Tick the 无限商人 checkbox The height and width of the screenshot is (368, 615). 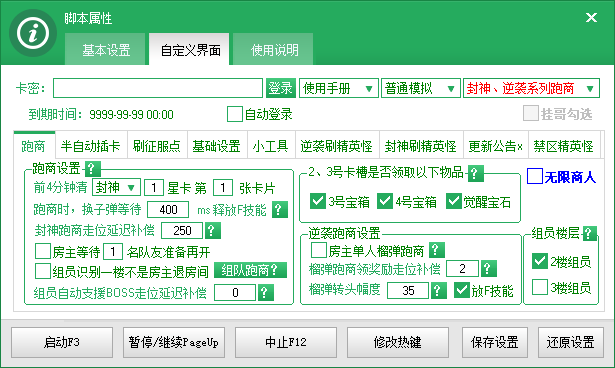535,177
